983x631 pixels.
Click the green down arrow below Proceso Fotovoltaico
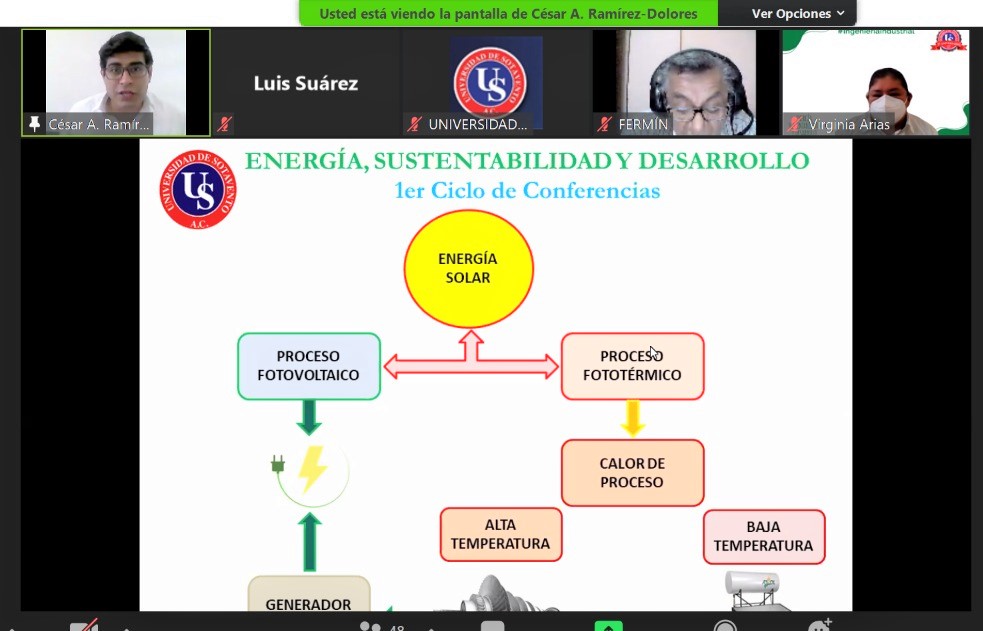(x=309, y=417)
